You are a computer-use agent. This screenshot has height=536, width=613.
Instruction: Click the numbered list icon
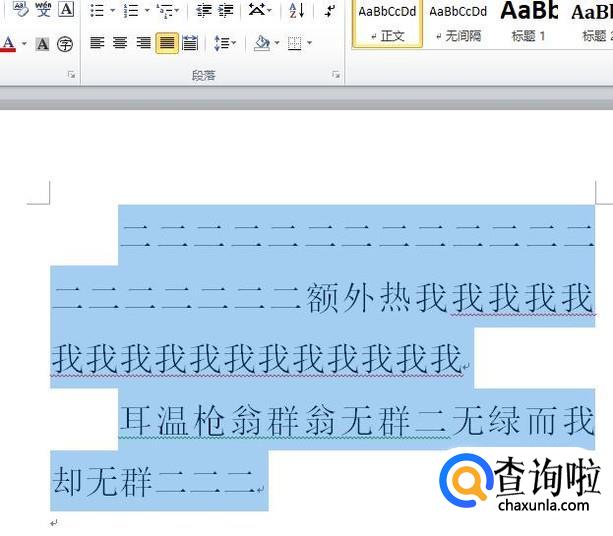(x=130, y=10)
